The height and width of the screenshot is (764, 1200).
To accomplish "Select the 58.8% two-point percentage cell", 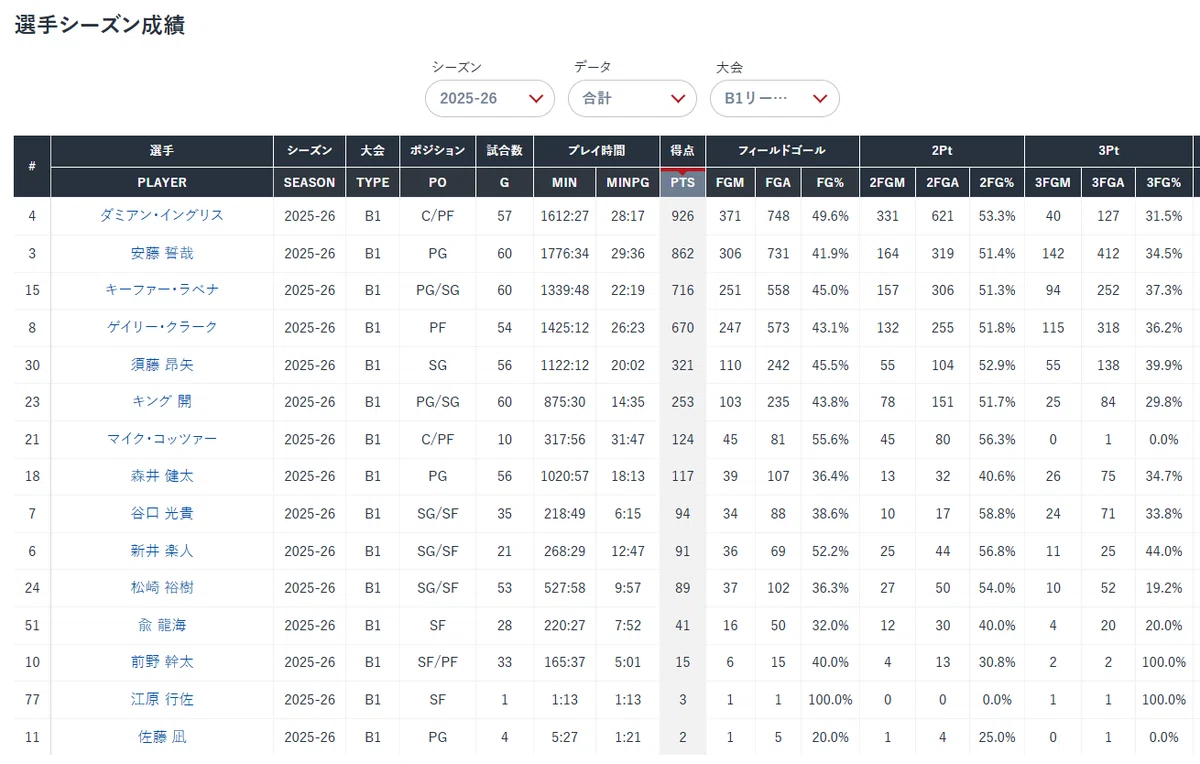I will tap(997, 515).
